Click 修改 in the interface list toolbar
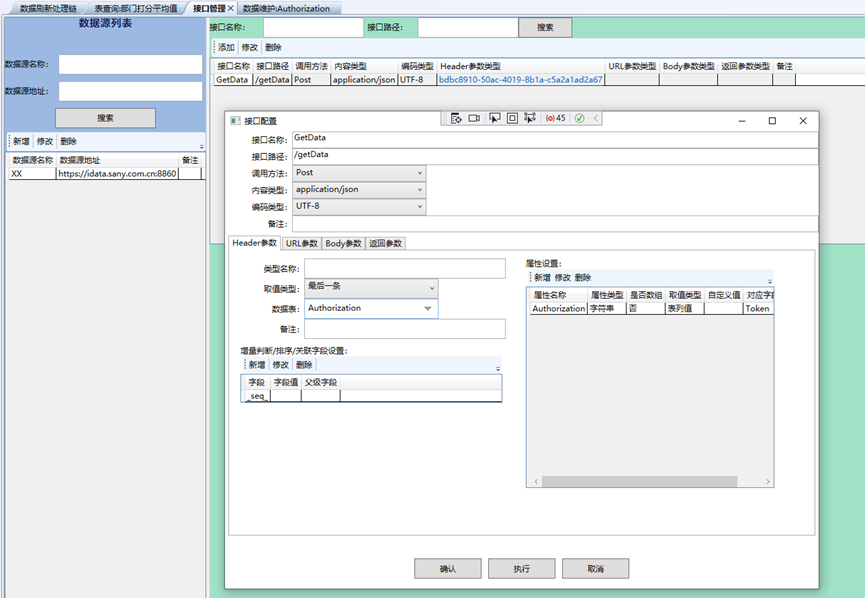Viewport: 865px width, 598px height. click(x=249, y=47)
